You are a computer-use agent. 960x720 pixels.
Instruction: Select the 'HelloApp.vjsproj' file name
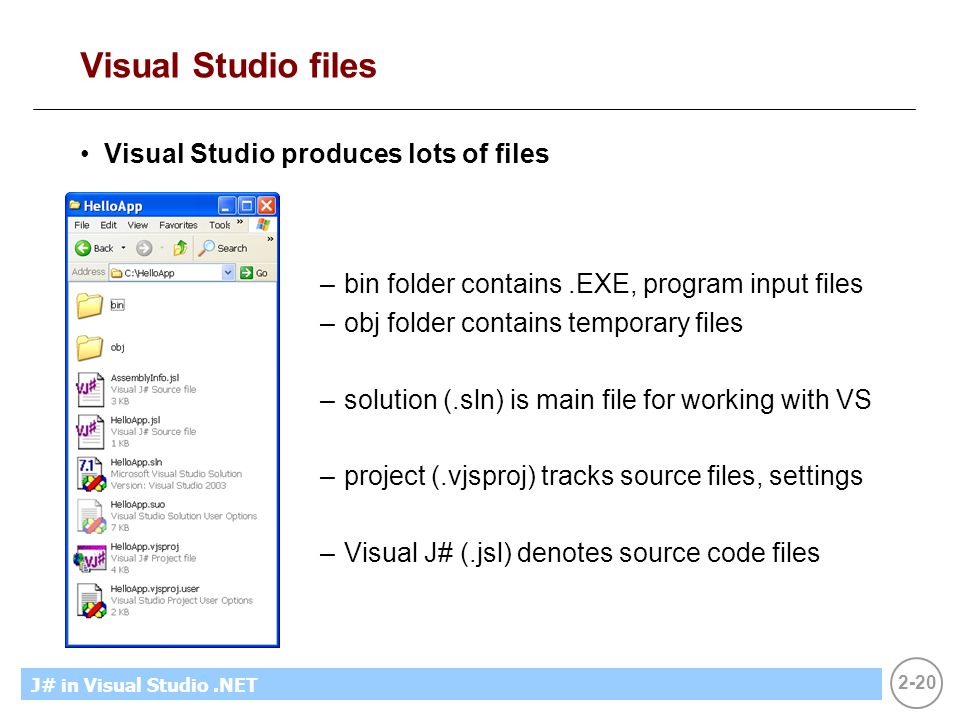coord(144,547)
